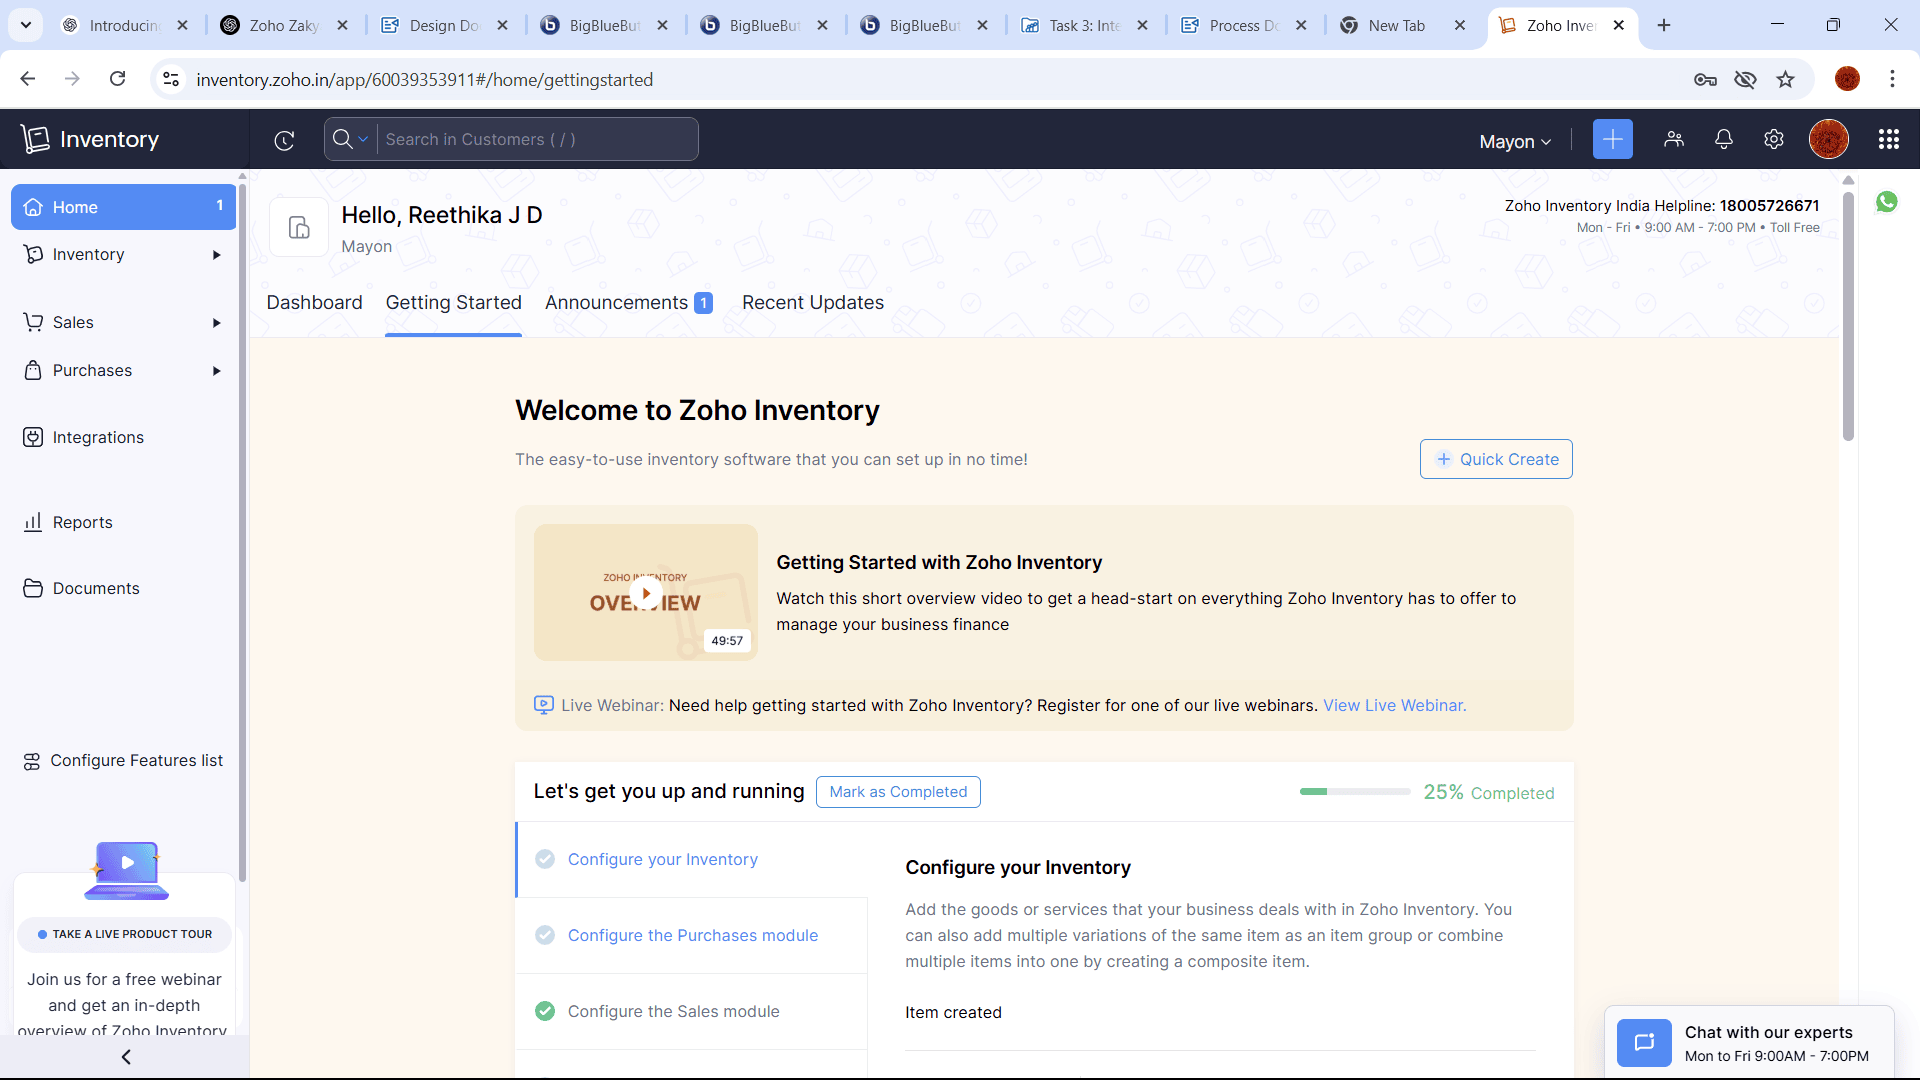
Task: Click the Live Webinar monitor icon
Action: (543, 705)
